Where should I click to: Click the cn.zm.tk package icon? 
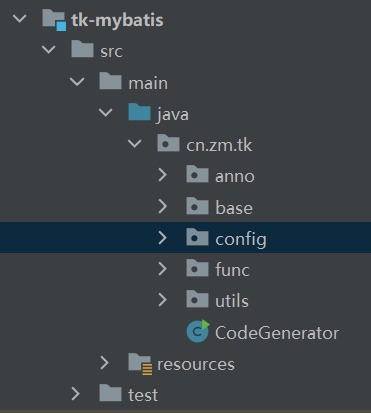(168, 143)
